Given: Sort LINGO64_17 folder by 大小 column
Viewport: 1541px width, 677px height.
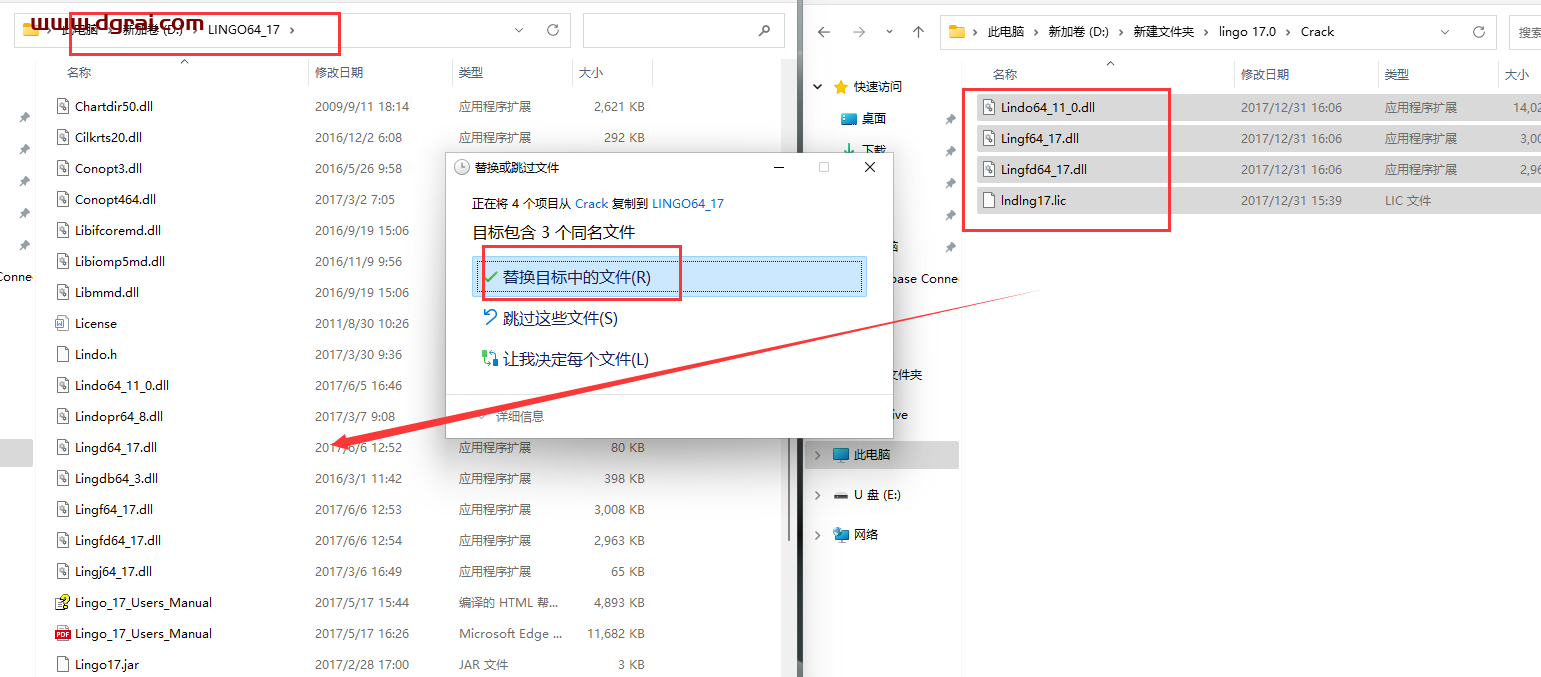Looking at the screenshot, I should (590, 73).
